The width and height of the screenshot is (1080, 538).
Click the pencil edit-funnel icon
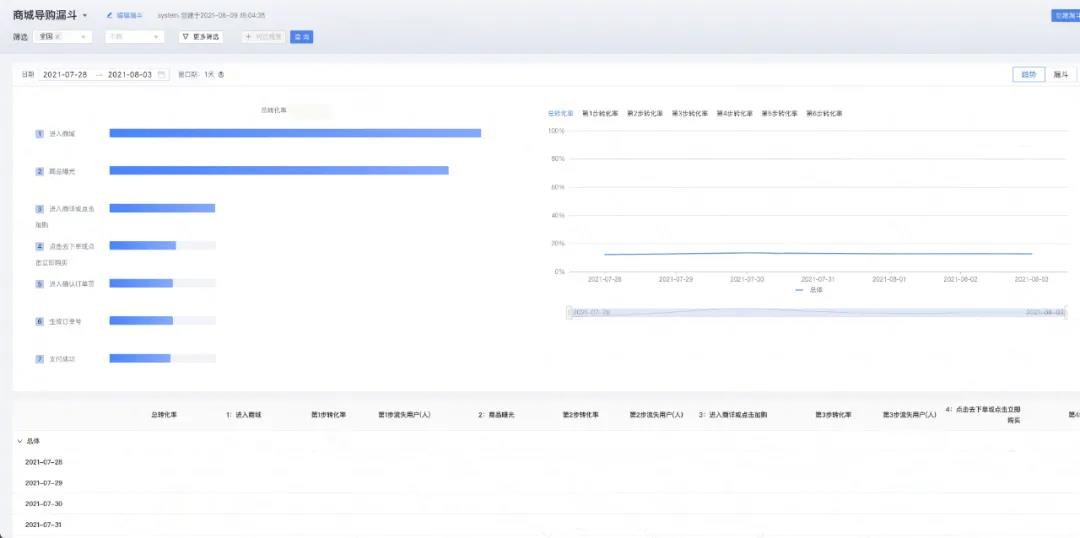(109, 15)
